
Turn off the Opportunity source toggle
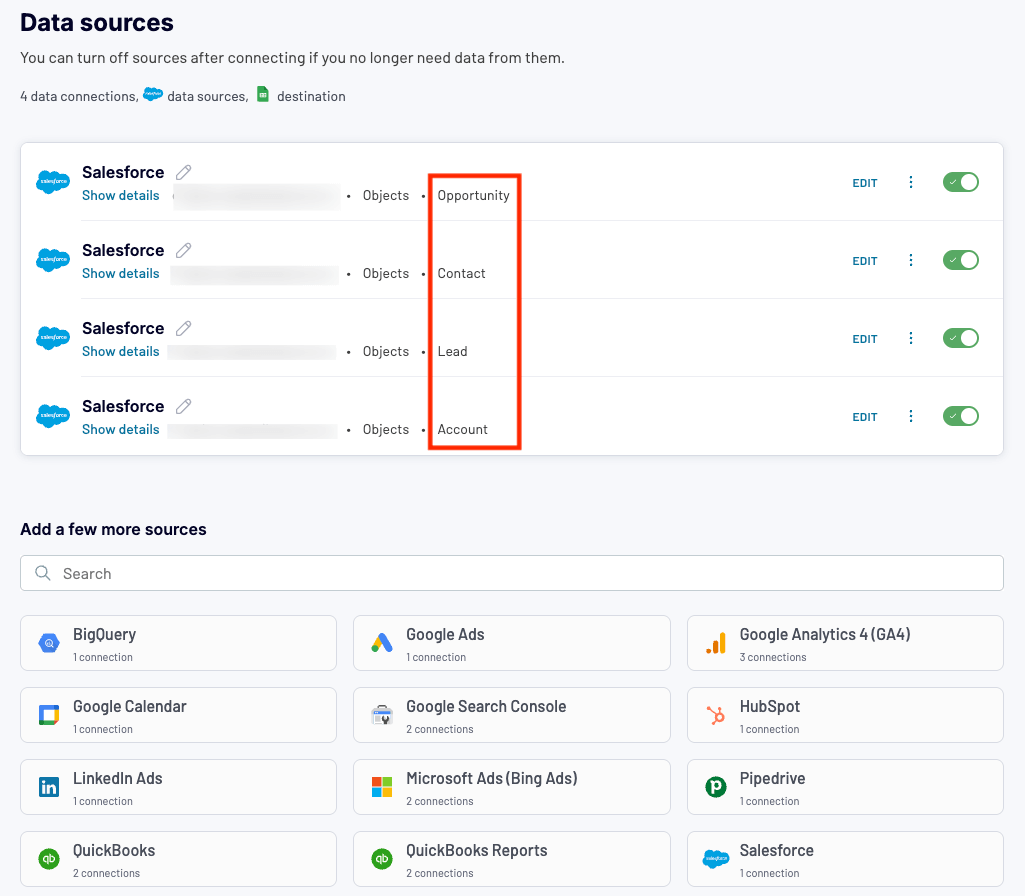960,182
